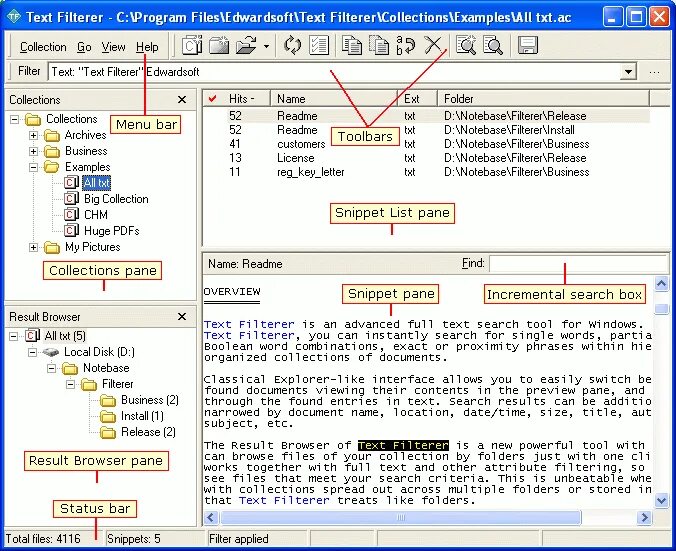The image size is (676, 551).
Task: Sort by the Hits column header
Action: 246,99
